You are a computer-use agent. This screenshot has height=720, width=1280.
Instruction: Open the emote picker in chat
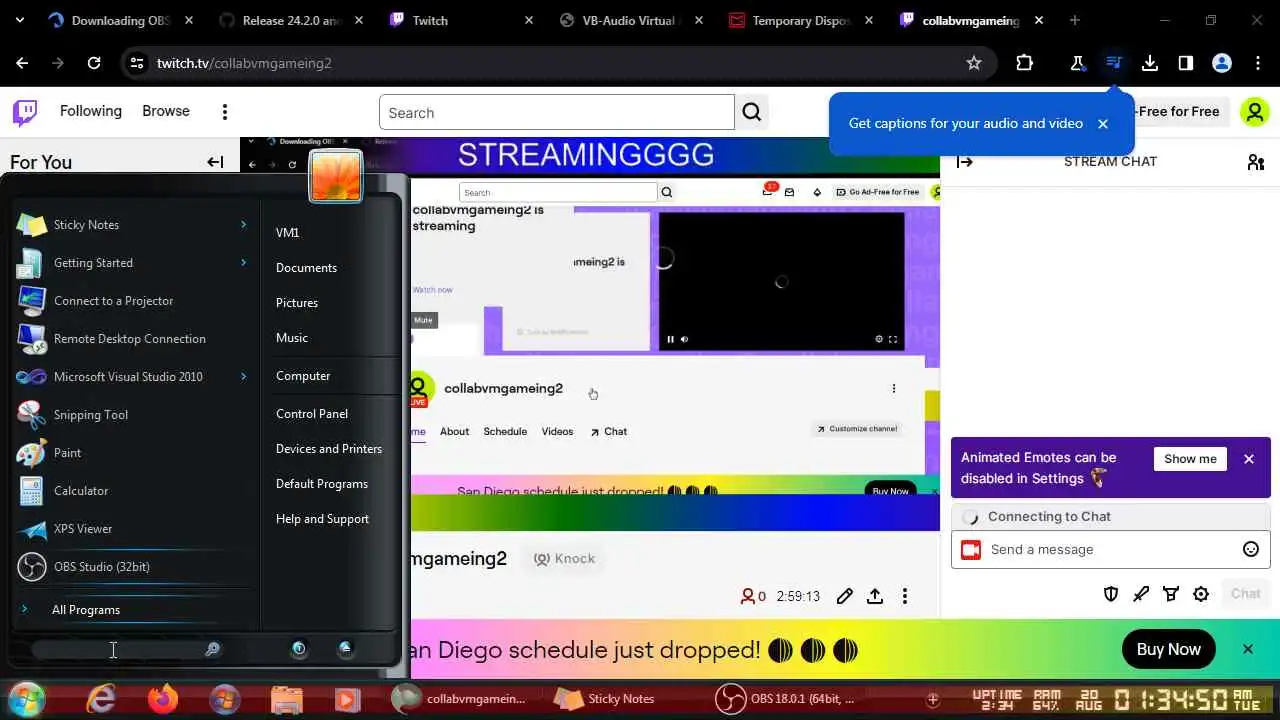tap(1250, 549)
